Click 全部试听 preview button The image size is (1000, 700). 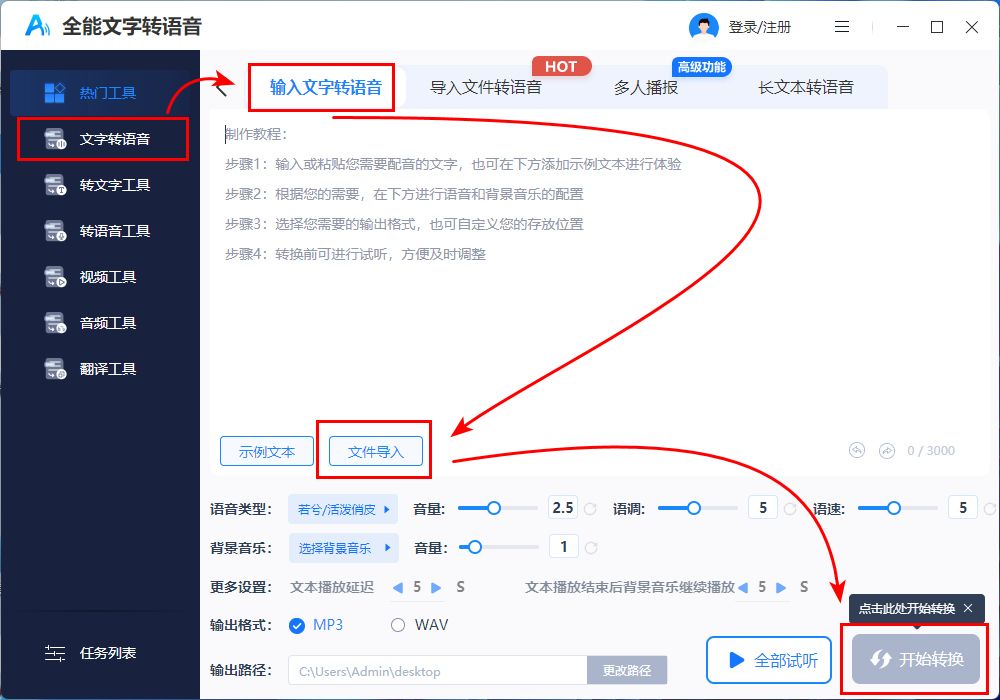pyautogui.click(x=768, y=660)
